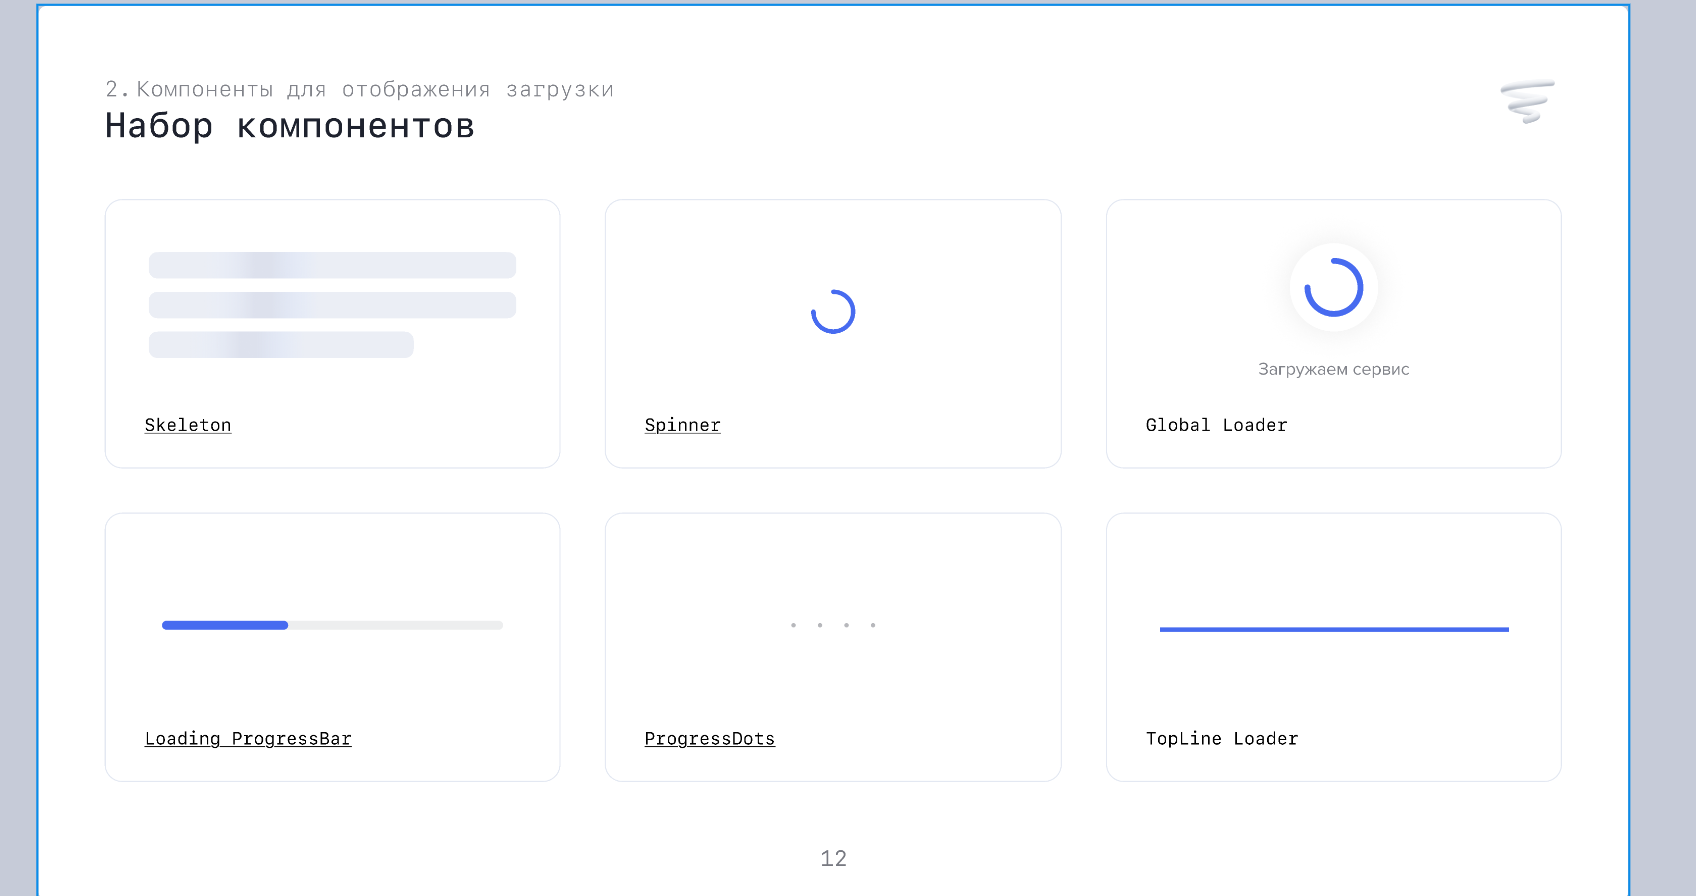Image resolution: width=1696 pixels, height=896 pixels.
Task: Click the tornado logo in the slide corner
Action: (1527, 101)
